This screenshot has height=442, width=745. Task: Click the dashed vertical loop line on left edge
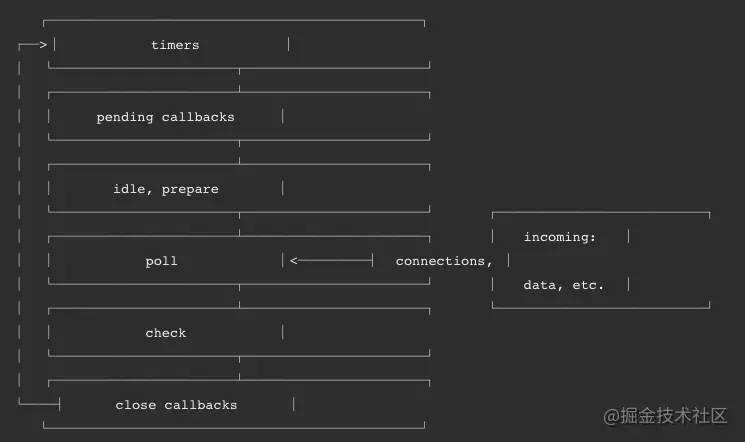point(19,223)
